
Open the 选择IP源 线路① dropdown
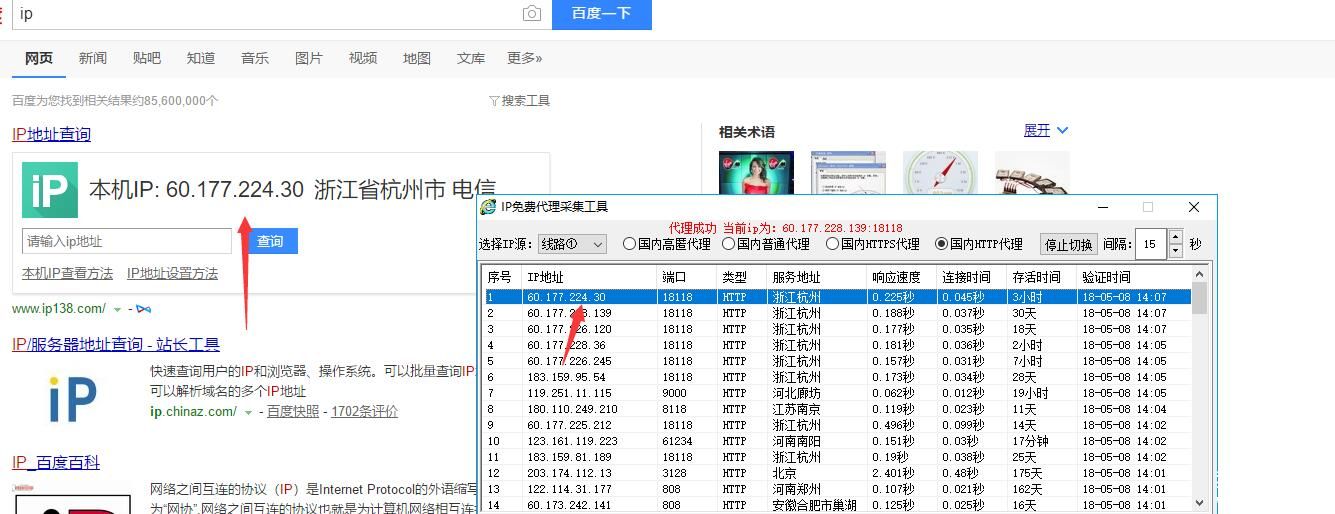point(572,244)
